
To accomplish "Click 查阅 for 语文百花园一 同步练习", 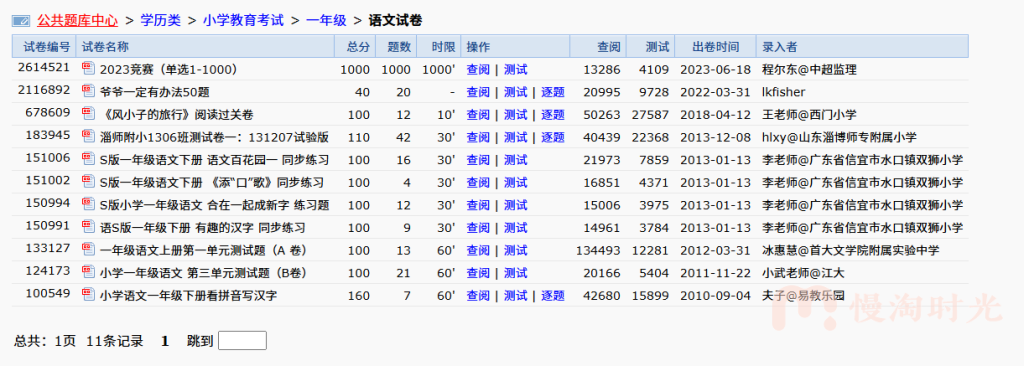I will (478, 160).
